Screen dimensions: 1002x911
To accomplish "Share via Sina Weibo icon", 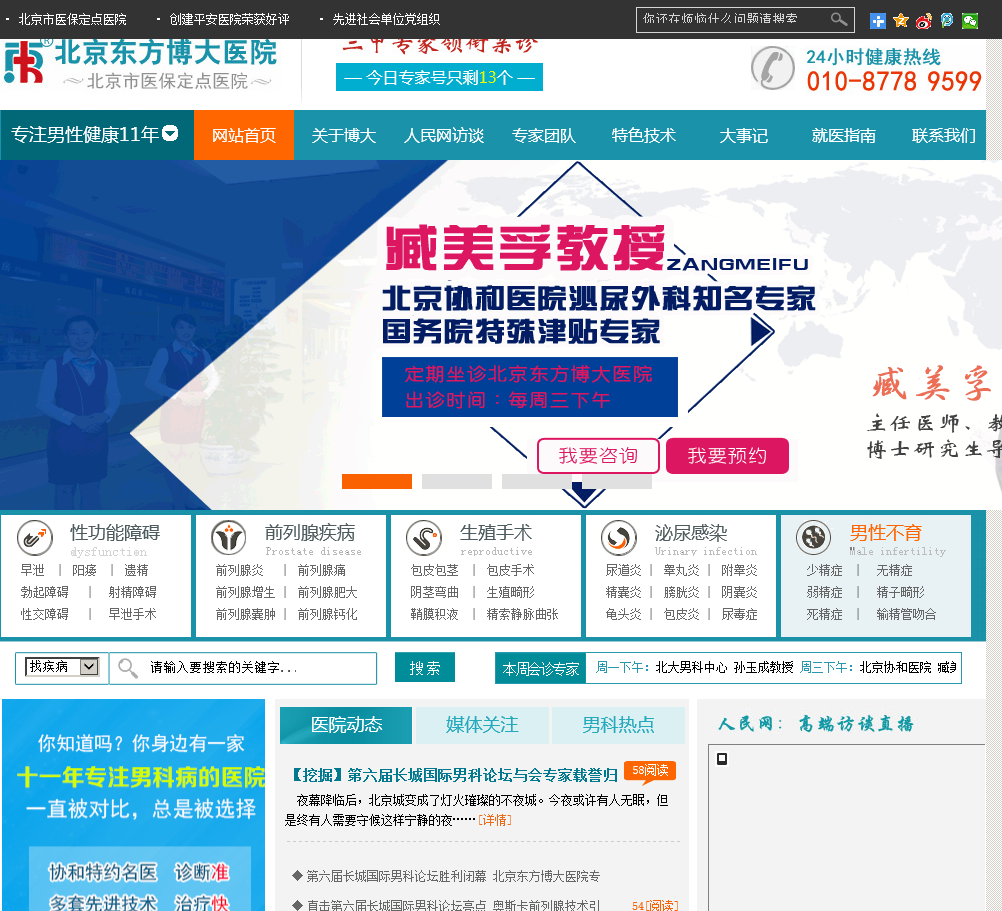I will pos(924,20).
